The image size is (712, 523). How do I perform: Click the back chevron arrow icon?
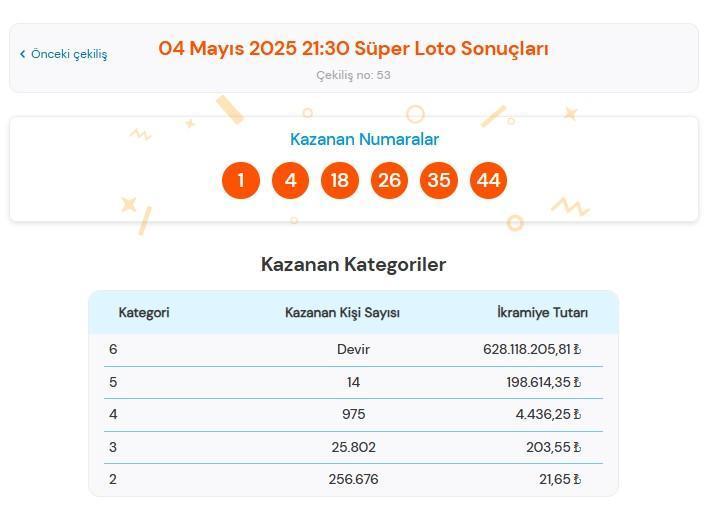(22, 54)
